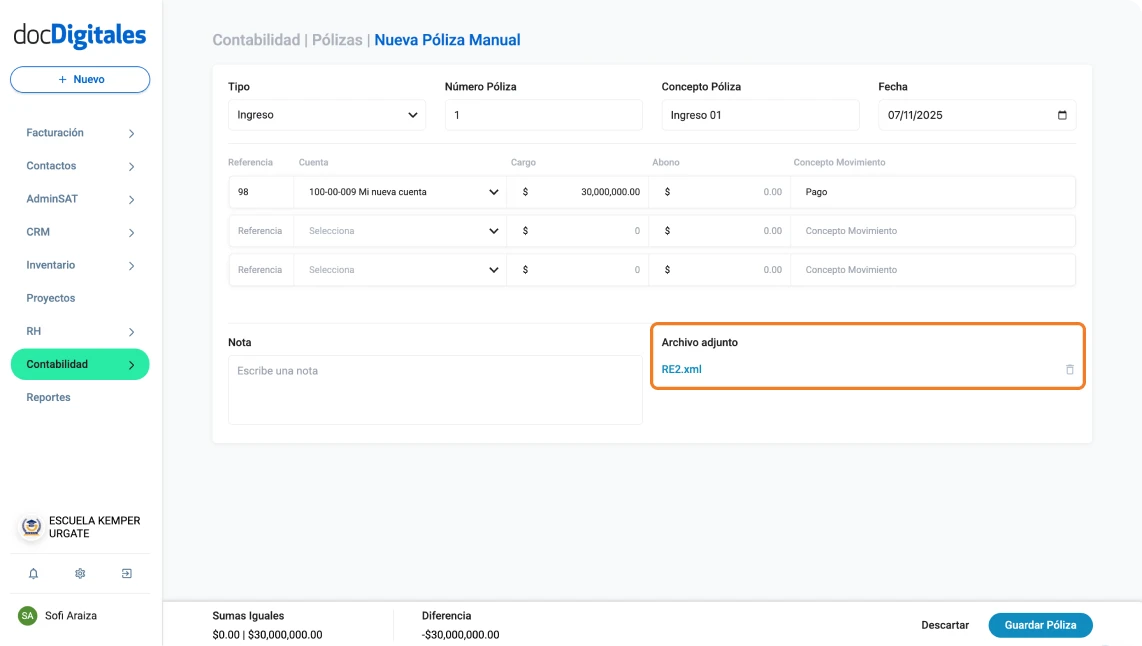Image resolution: width=1142 pixels, height=646 pixels.
Task: Click Descartar to discard the póliza
Action: pyautogui.click(x=945, y=625)
